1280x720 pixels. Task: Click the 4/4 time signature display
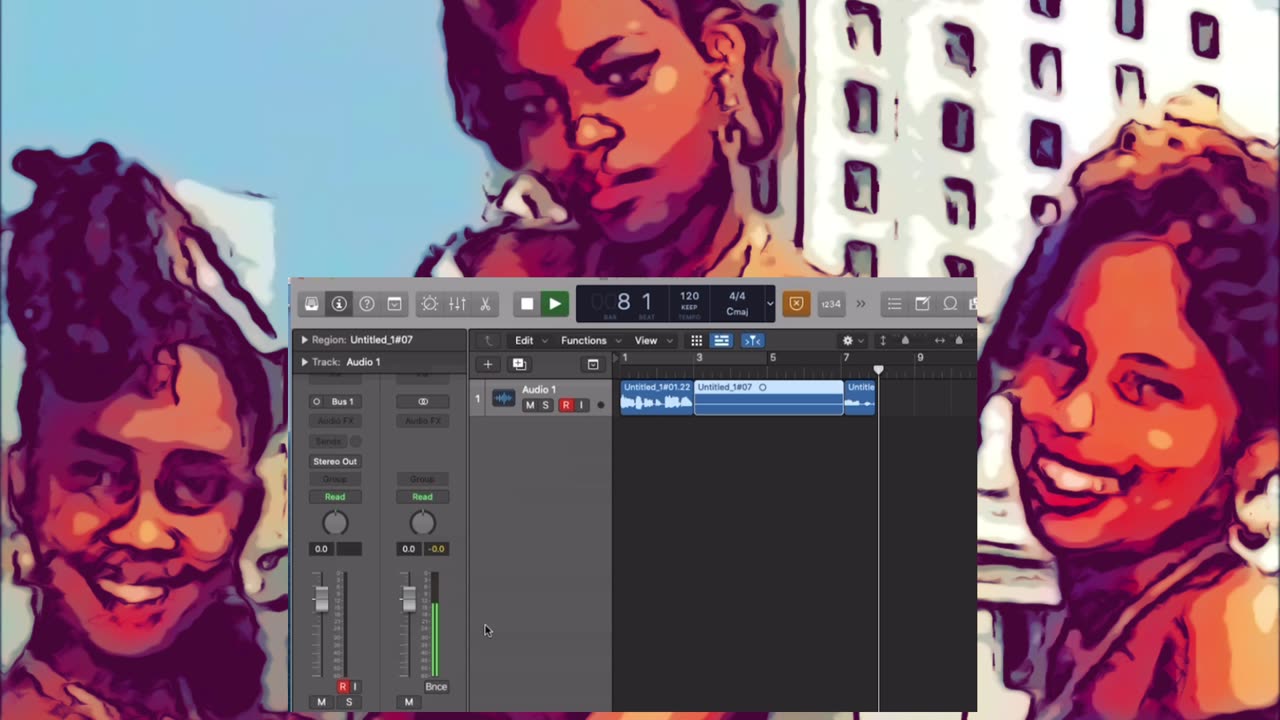click(x=737, y=296)
